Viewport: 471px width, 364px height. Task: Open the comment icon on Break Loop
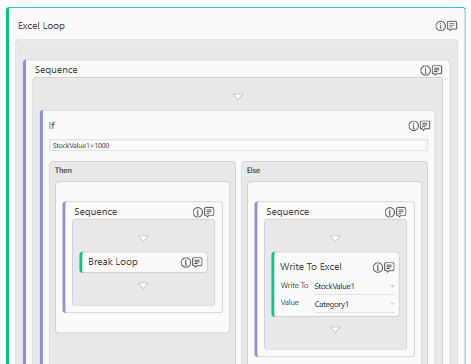click(x=197, y=262)
